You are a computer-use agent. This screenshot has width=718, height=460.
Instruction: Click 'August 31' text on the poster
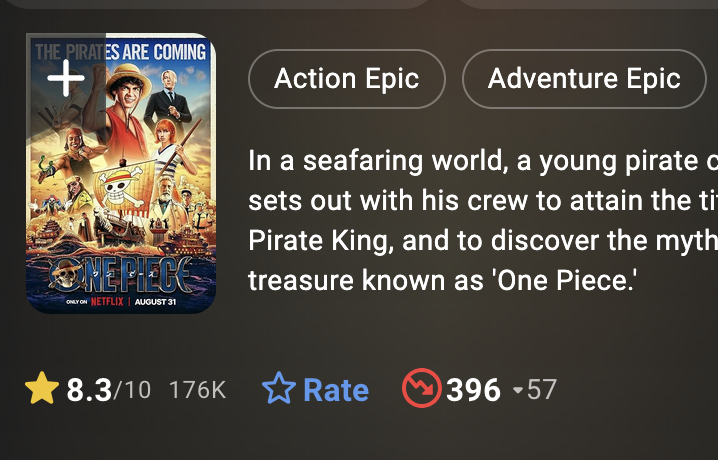click(155, 300)
